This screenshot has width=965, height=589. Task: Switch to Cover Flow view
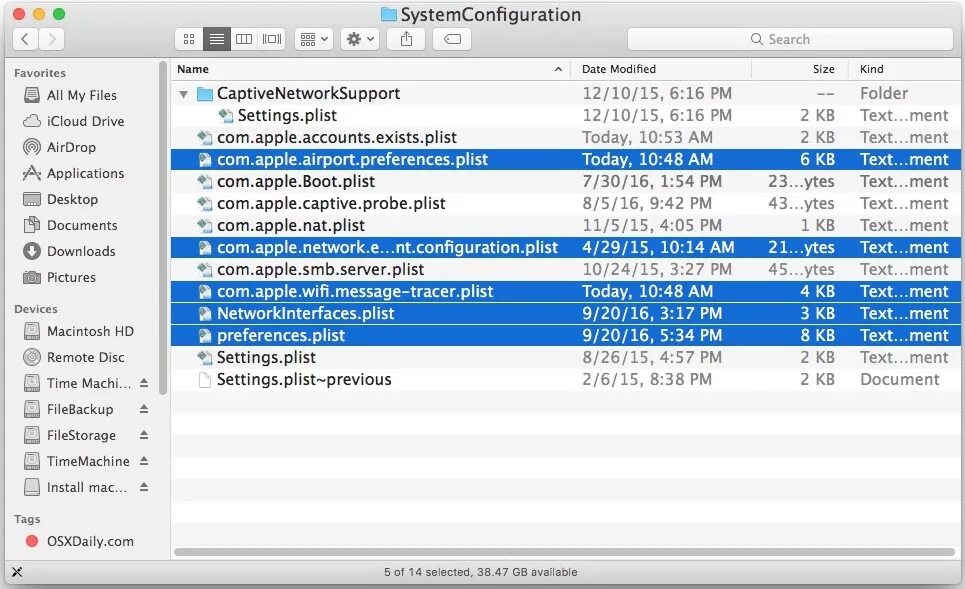(x=271, y=39)
